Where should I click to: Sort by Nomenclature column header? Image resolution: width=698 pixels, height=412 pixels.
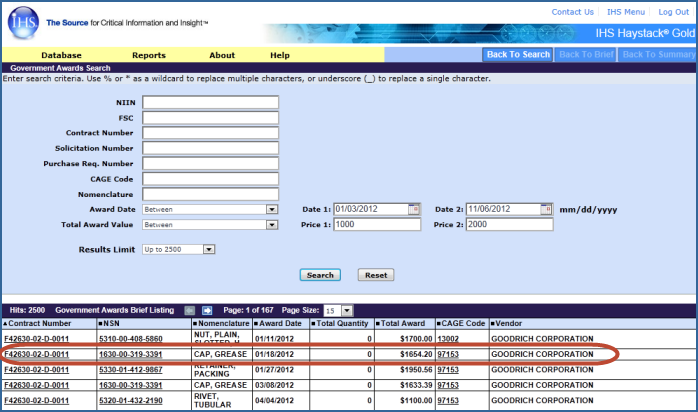click(x=221, y=323)
